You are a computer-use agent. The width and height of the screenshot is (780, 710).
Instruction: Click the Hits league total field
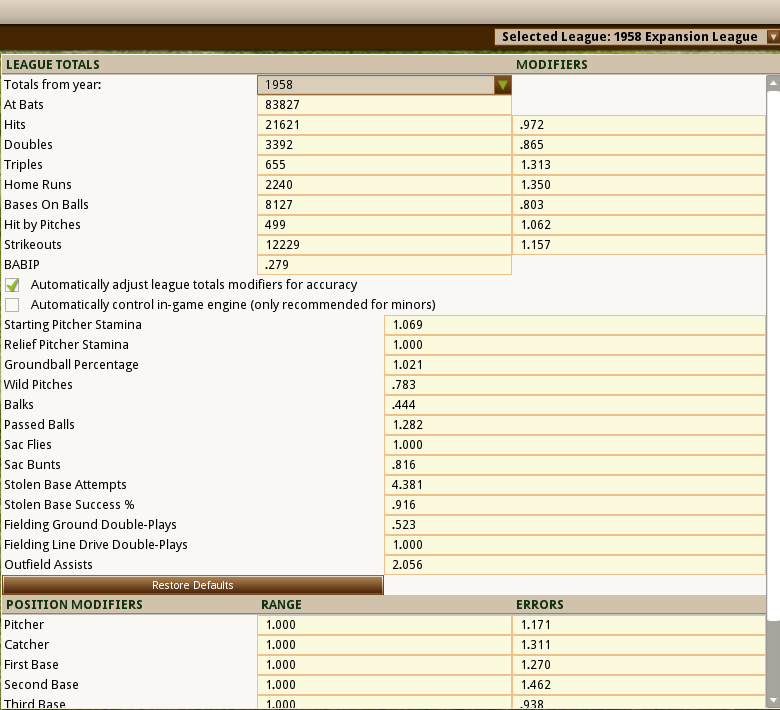click(384, 125)
